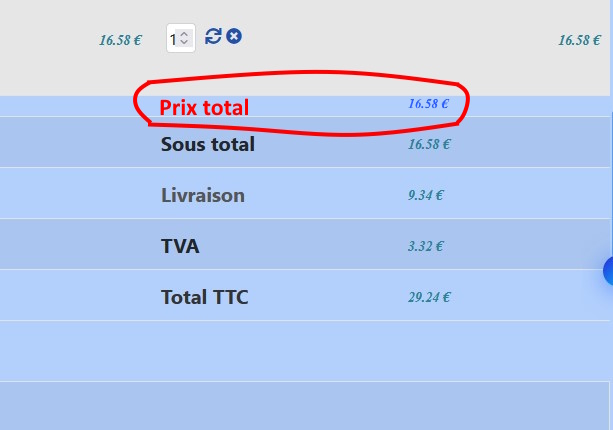The width and height of the screenshot is (613, 430).
Task: Decrease quantity with the down arrow
Action: pyautogui.click(x=184, y=44)
